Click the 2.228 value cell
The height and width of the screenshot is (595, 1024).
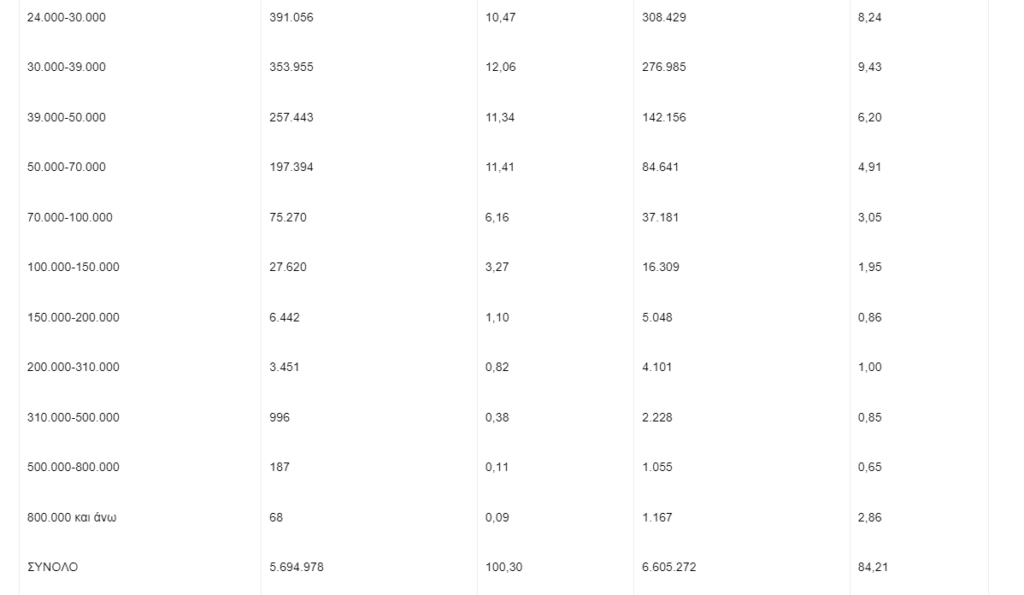point(657,417)
